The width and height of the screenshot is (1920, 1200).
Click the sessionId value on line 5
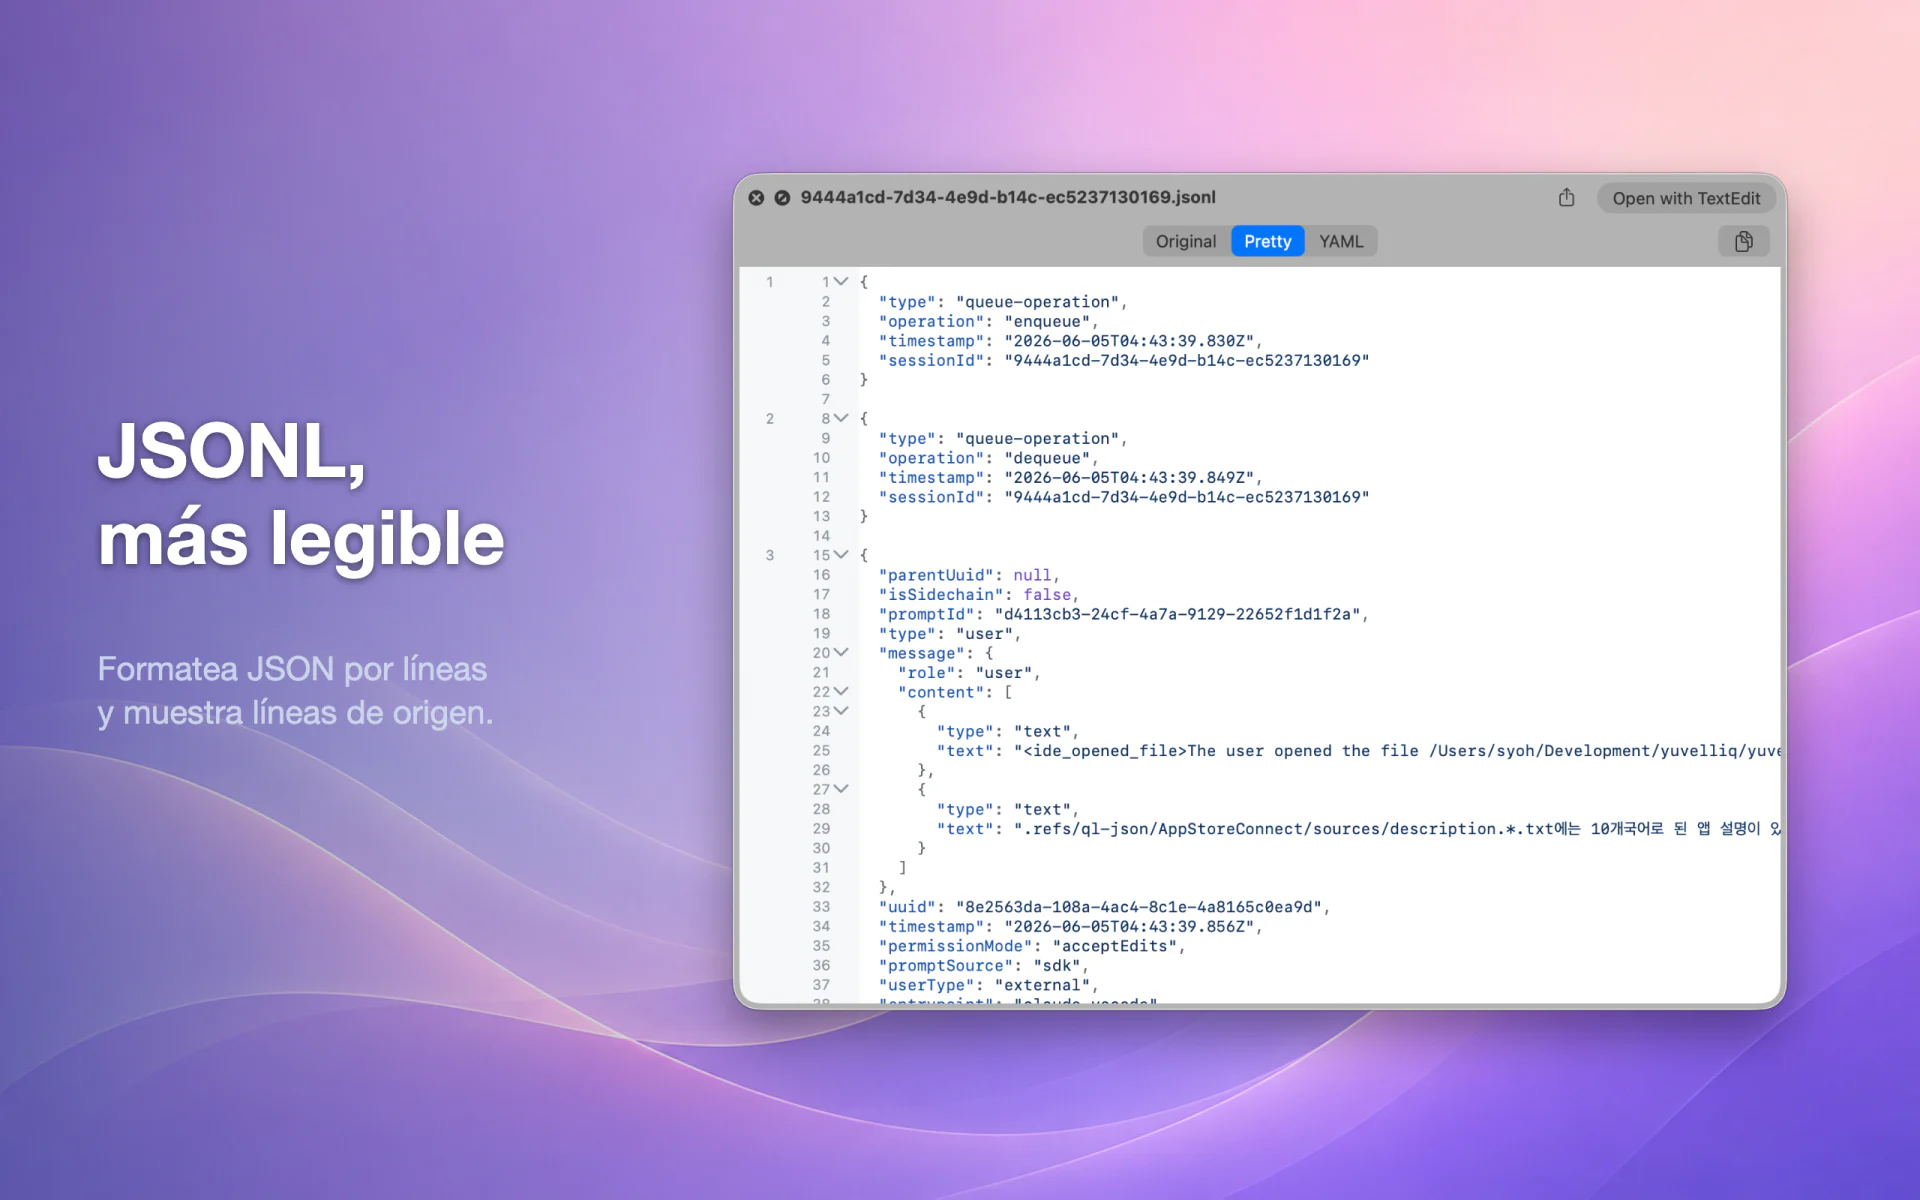(1186, 360)
